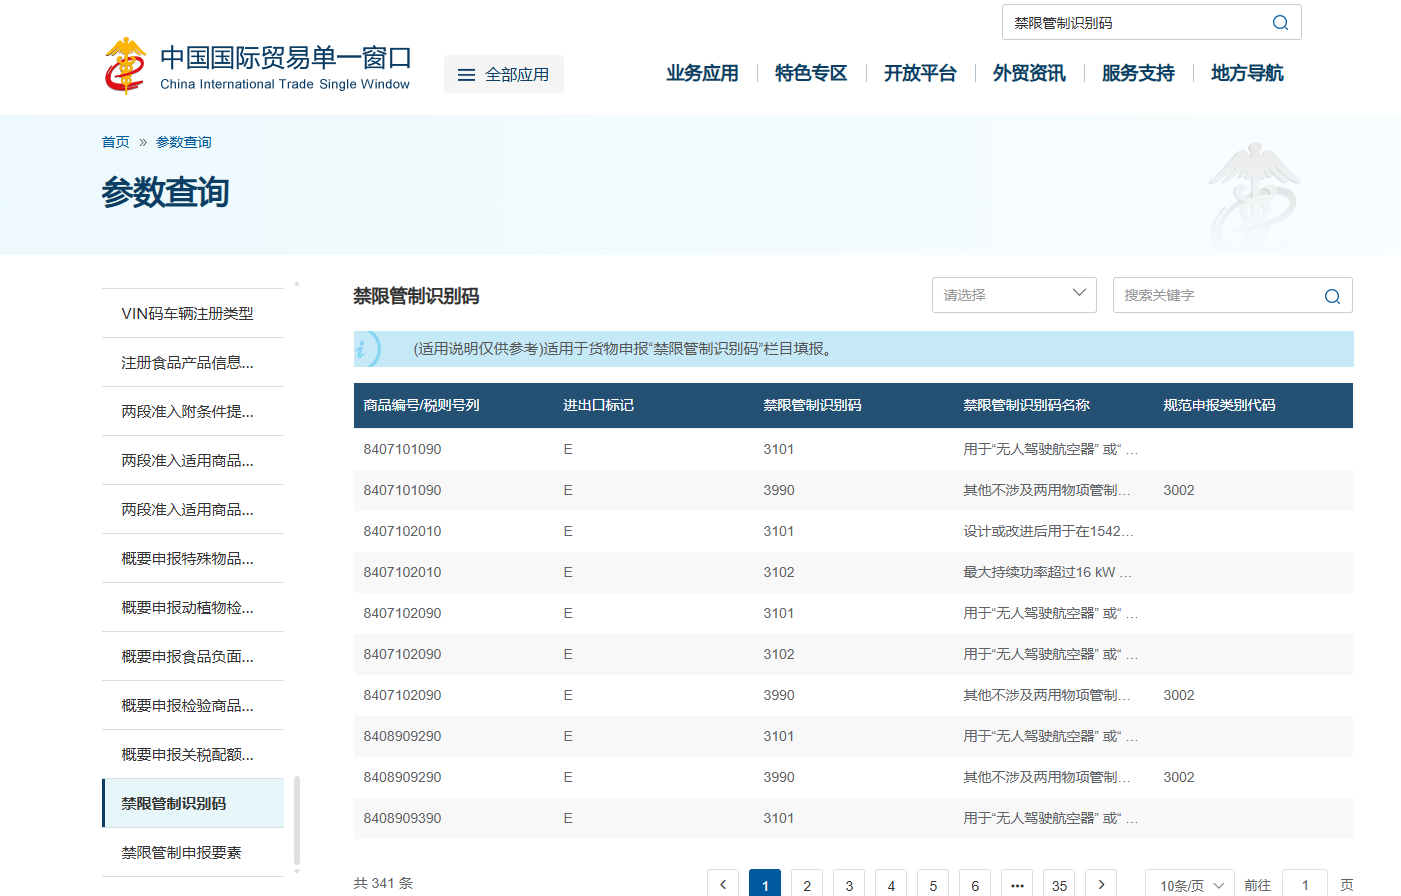Select 两段准入附条件提... in the sidebar
Viewport: 1401px width, 896px height.
pos(193,411)
